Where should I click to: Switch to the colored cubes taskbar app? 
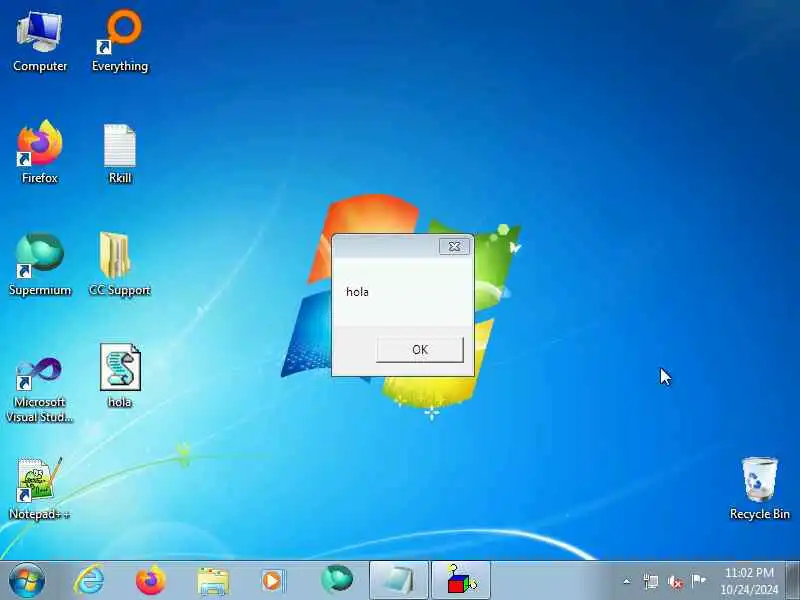(461, 581)
